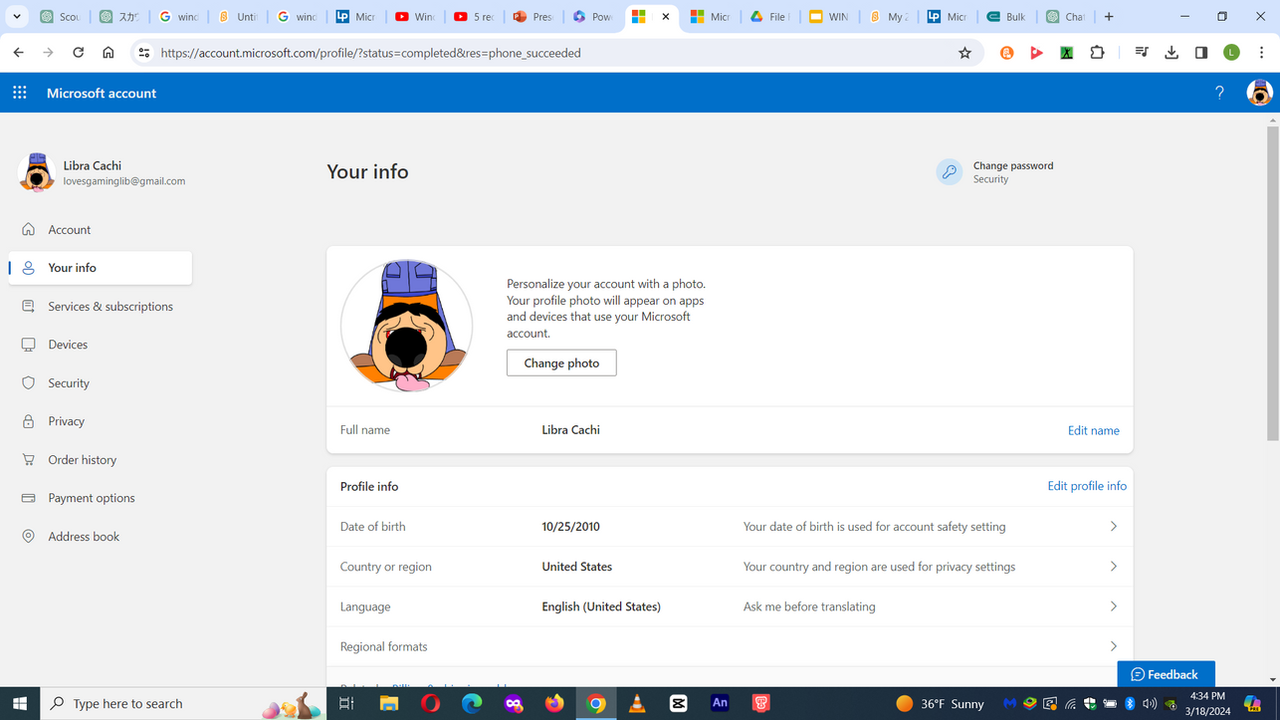Screen dimensions: 1280x720
Task: Open Chrome Downloads icon
Action: (x=1171, y=53)
